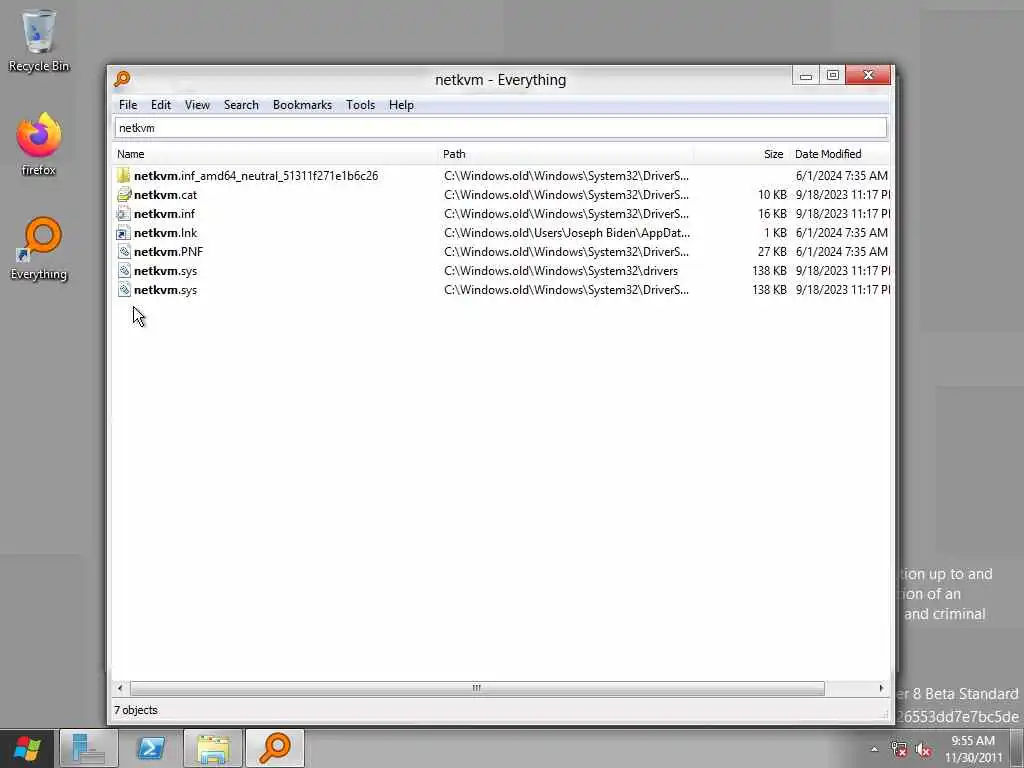Select netkvm.sys with 138 KB in DriverS... path
Image resolution: width=1024 pixels, height=768 pixels.
tap(165, 290)
